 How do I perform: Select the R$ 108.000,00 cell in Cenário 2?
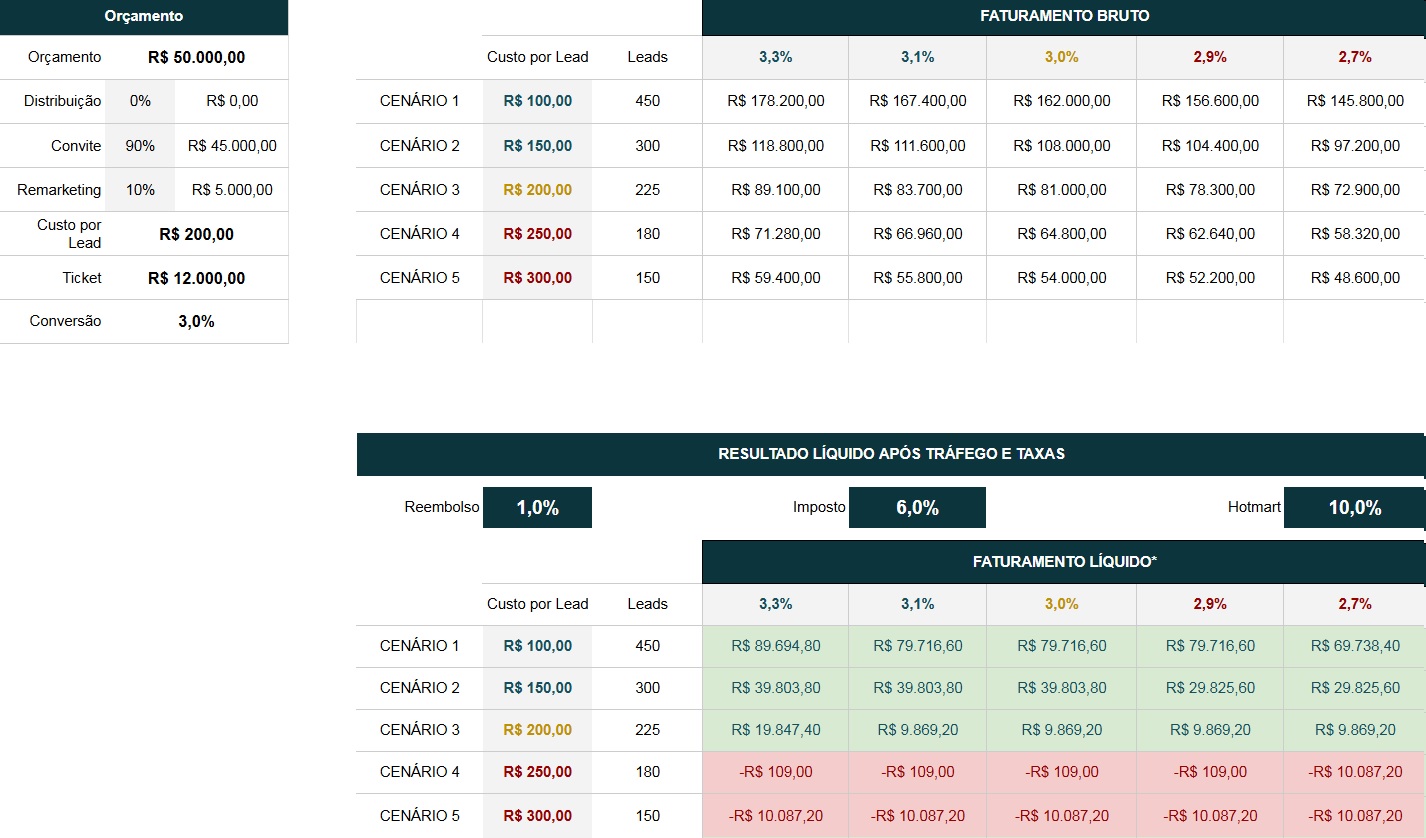coord(1061,146)
